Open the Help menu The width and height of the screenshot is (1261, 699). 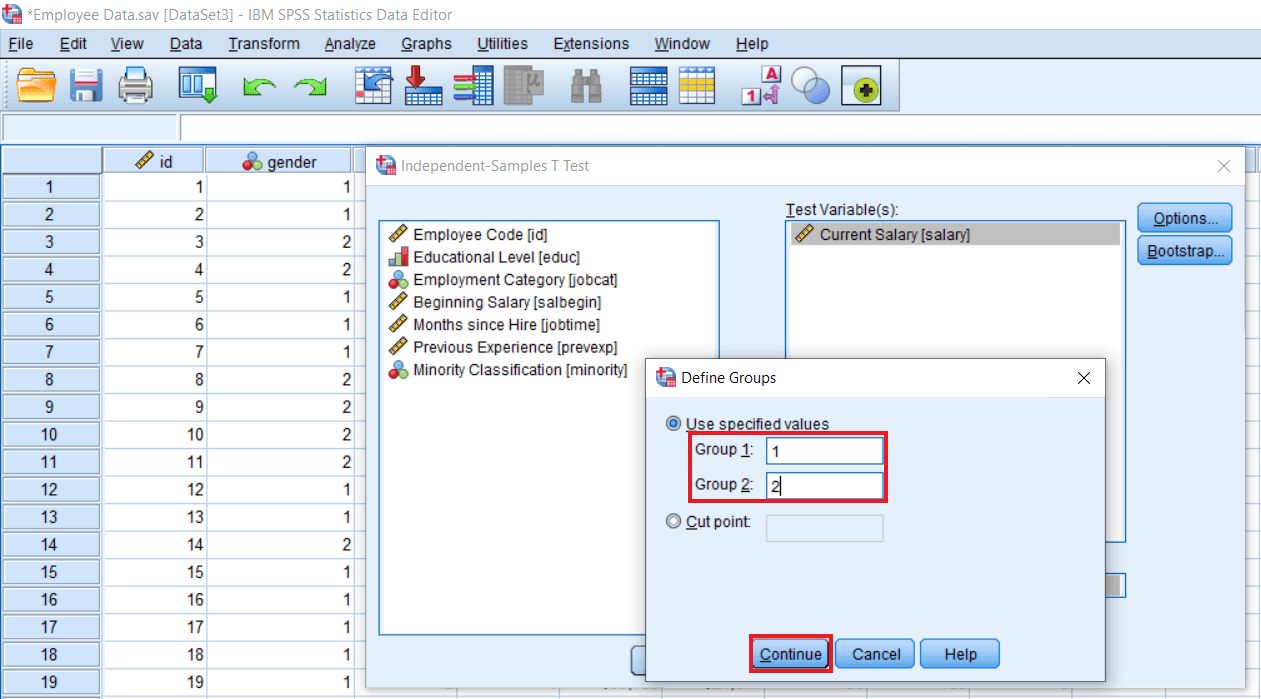(x=752, y=44)
